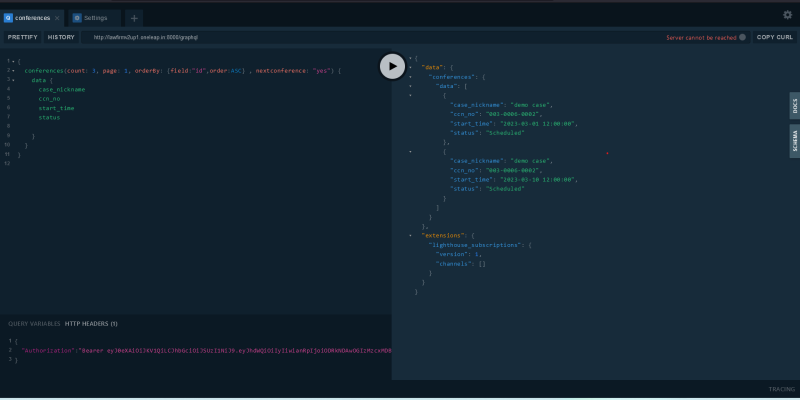Click case_nickname field in the query editor
Screen dimensions: 800x400
pos(62,89)
